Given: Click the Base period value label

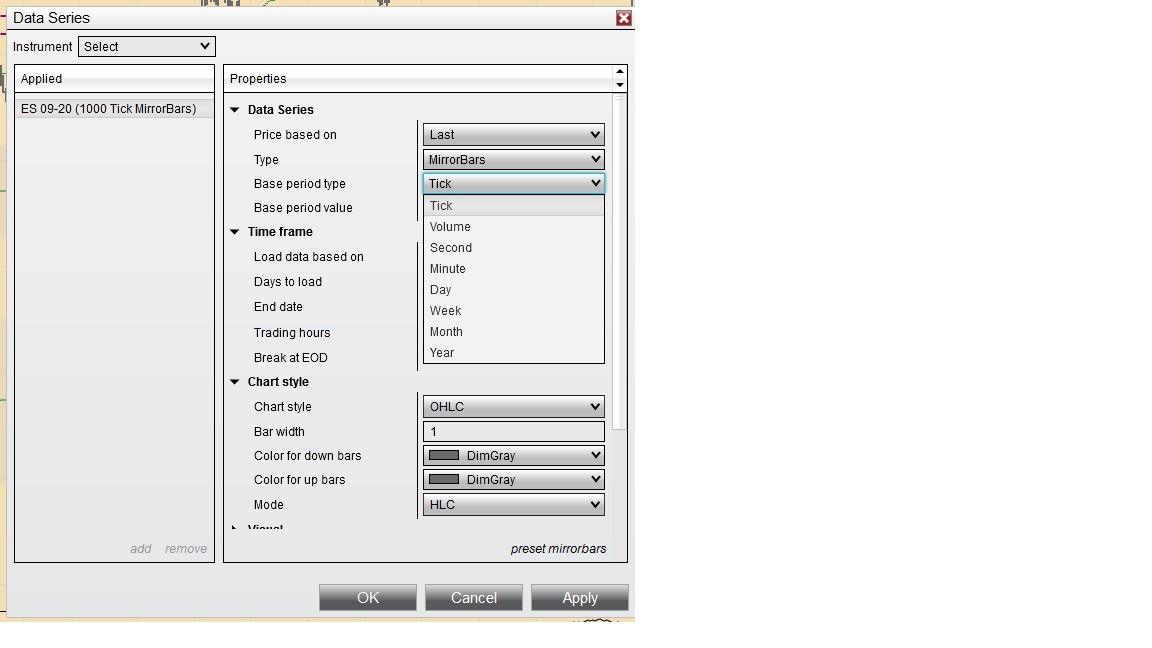Looking at the screenshot, I should tap(303, 208).
